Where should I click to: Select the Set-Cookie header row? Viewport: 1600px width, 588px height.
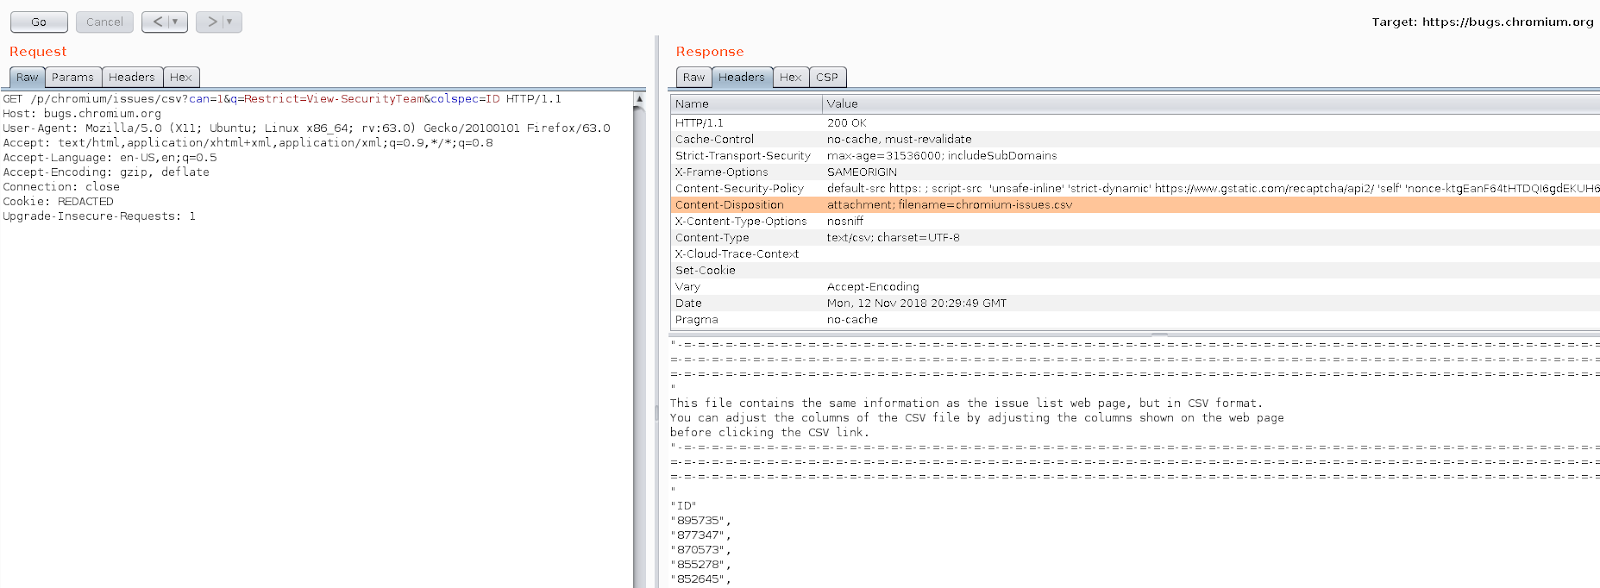click(1135, 270)
